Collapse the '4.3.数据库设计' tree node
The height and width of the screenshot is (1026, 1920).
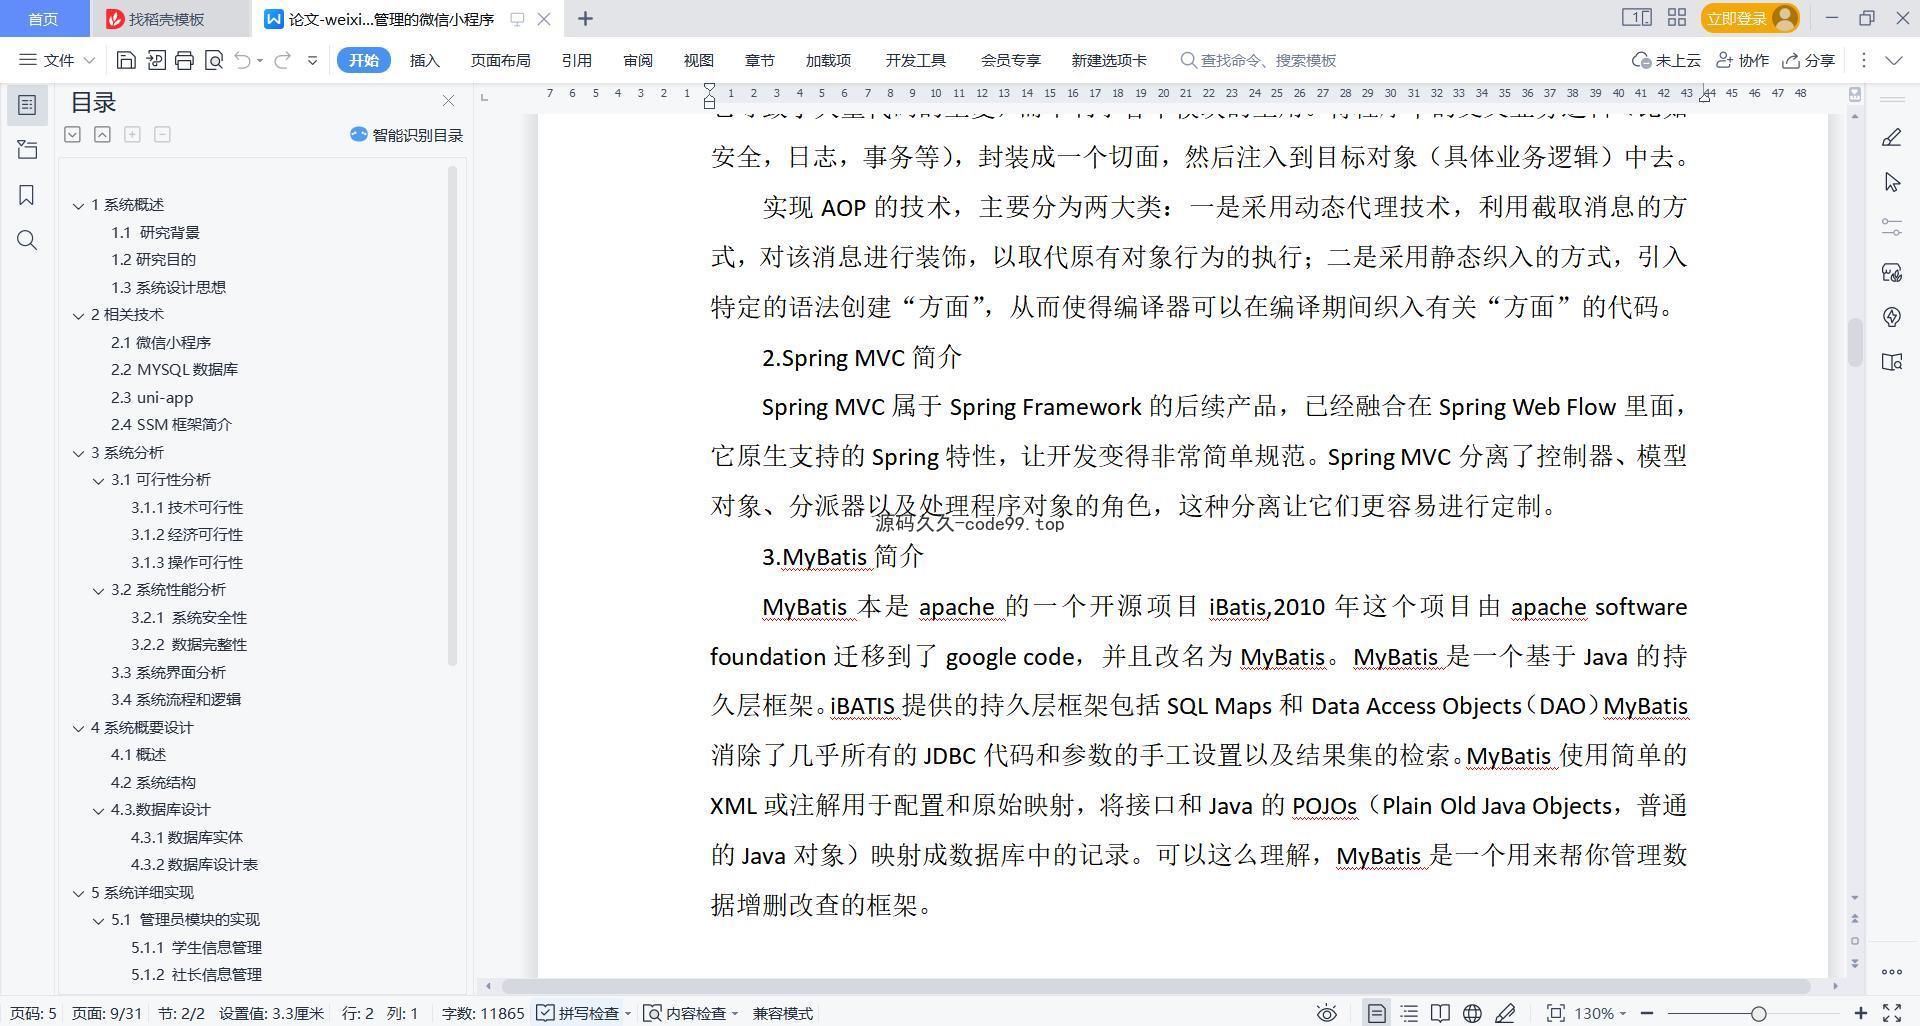(98, 810)
